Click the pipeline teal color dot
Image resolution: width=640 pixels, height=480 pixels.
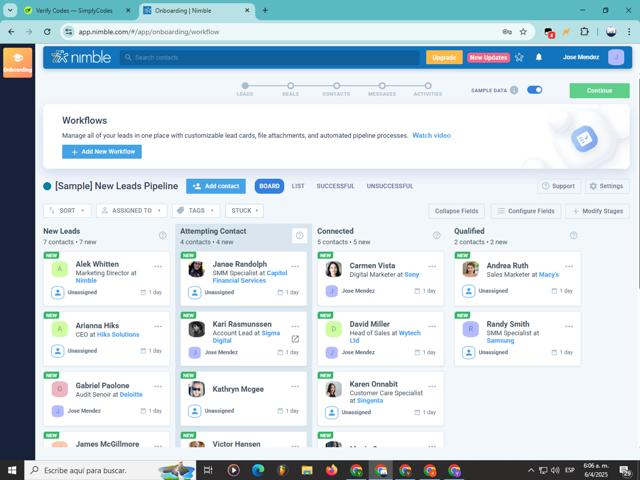[47, 186]
